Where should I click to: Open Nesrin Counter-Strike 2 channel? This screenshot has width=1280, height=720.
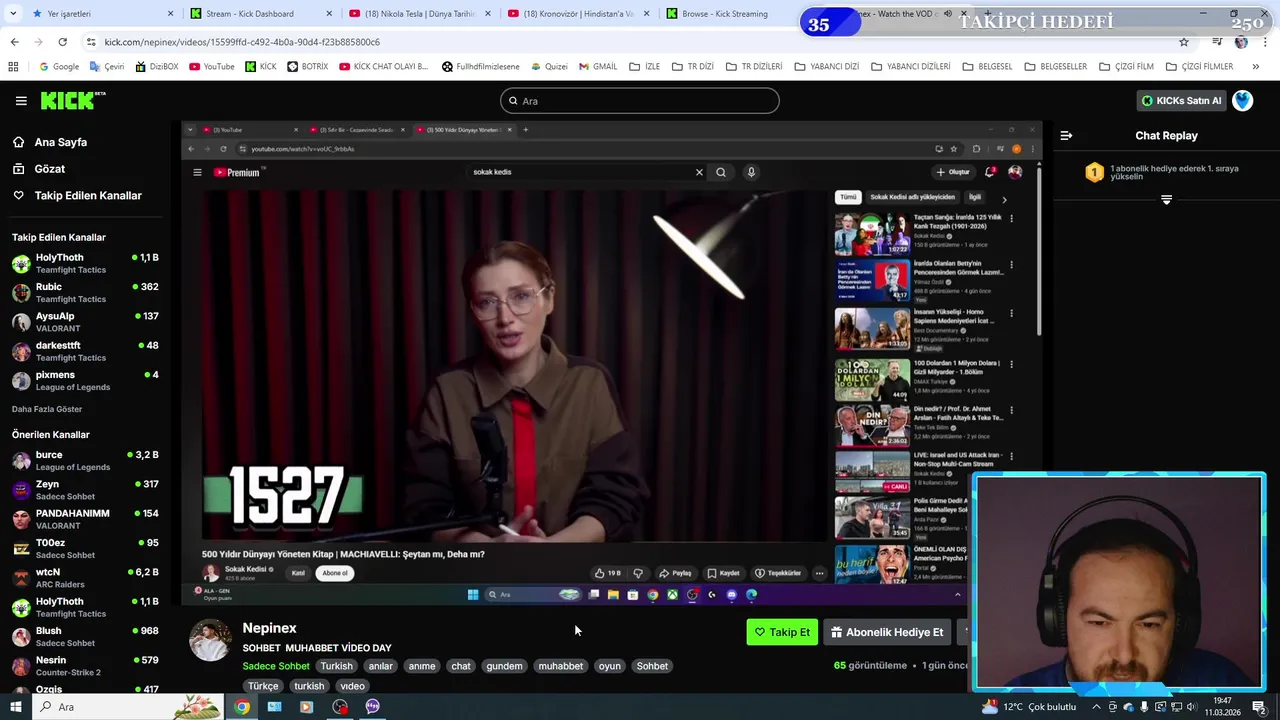point(85,666)
